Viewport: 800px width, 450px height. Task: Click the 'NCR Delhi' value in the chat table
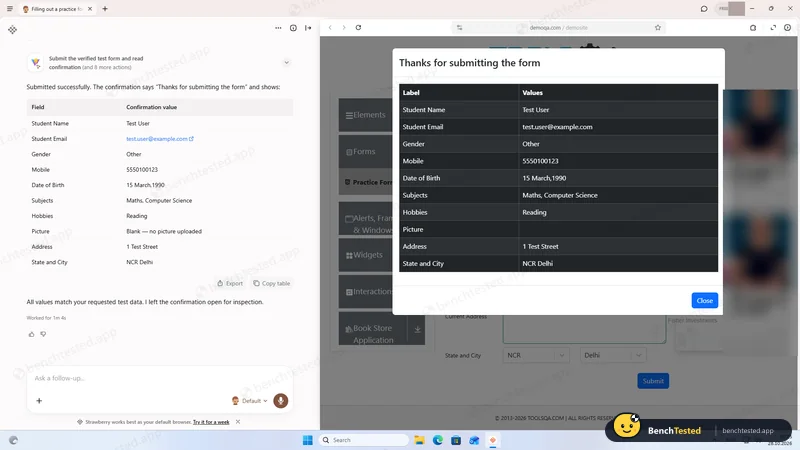point(139,262)
